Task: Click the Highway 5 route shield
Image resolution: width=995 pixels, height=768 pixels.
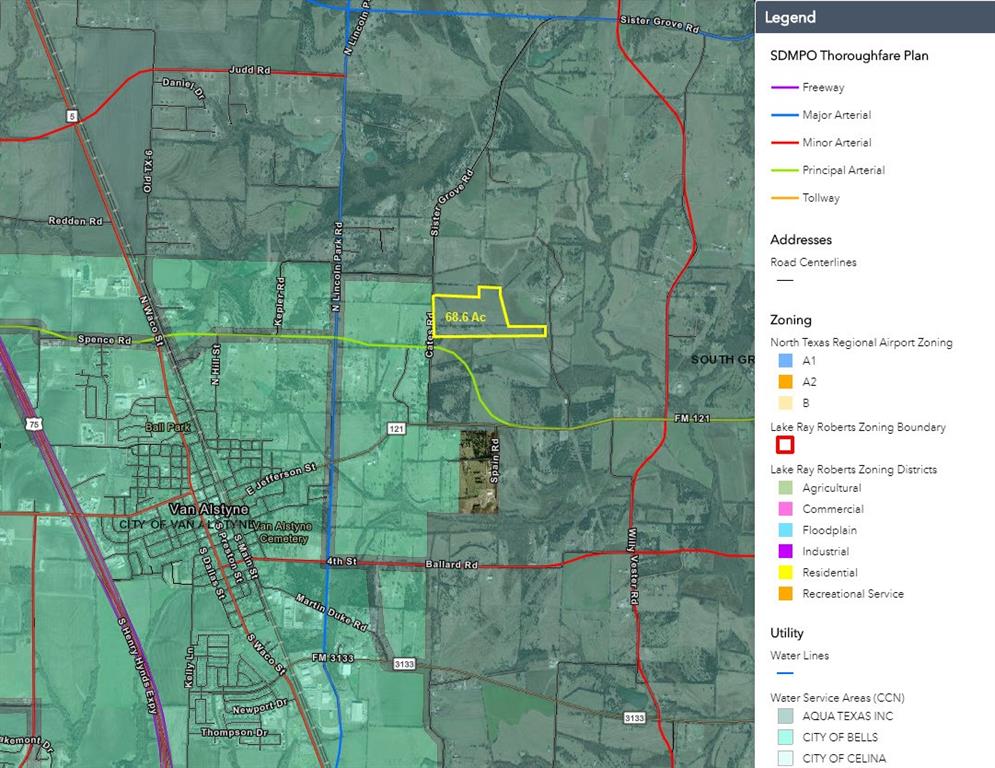Action: pyautogui.click(x=72, y=117)
